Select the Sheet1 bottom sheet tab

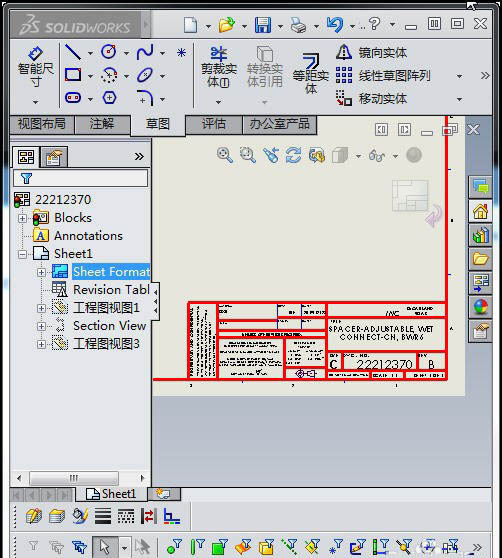click(x=111, y=494)
